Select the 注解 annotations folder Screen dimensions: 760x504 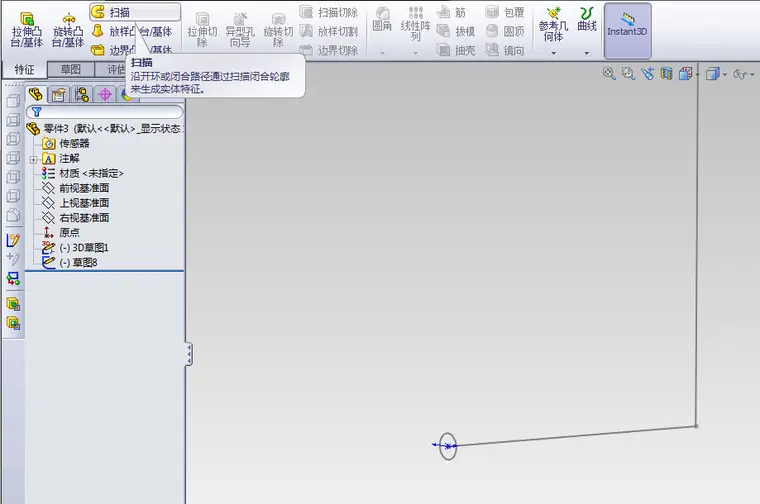pyautogui.click(x=61, y=158)
